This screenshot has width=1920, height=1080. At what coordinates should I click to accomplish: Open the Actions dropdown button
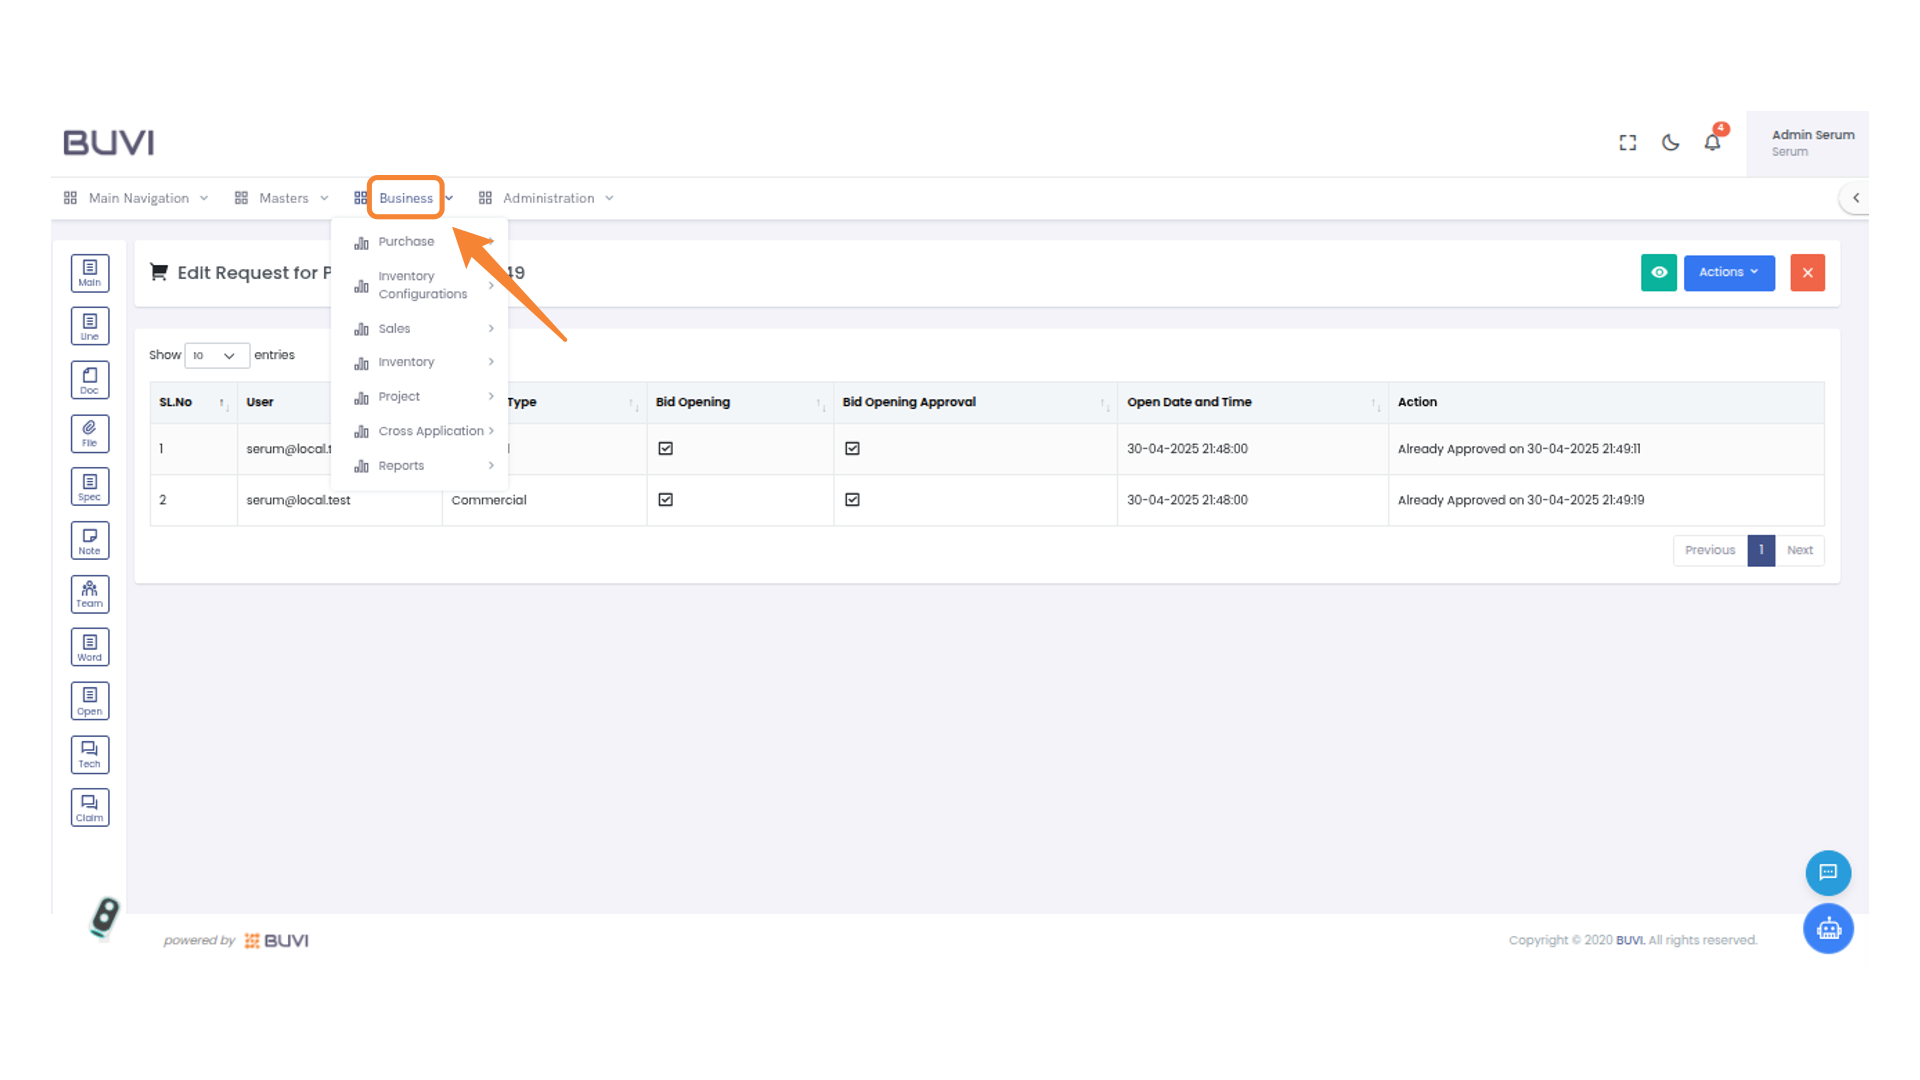coord(1729,272)
